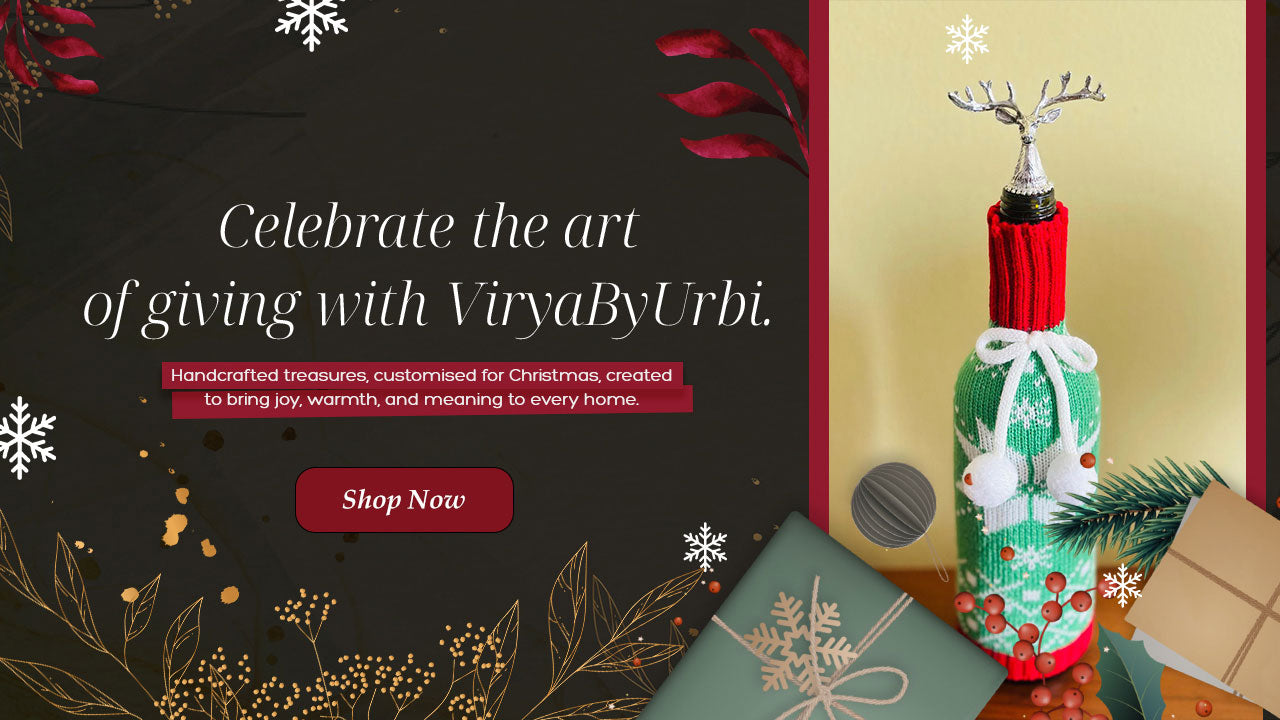Click the "of giving with ViryaByUrbi." text
1280x720 pixels.
coord(428,305)
